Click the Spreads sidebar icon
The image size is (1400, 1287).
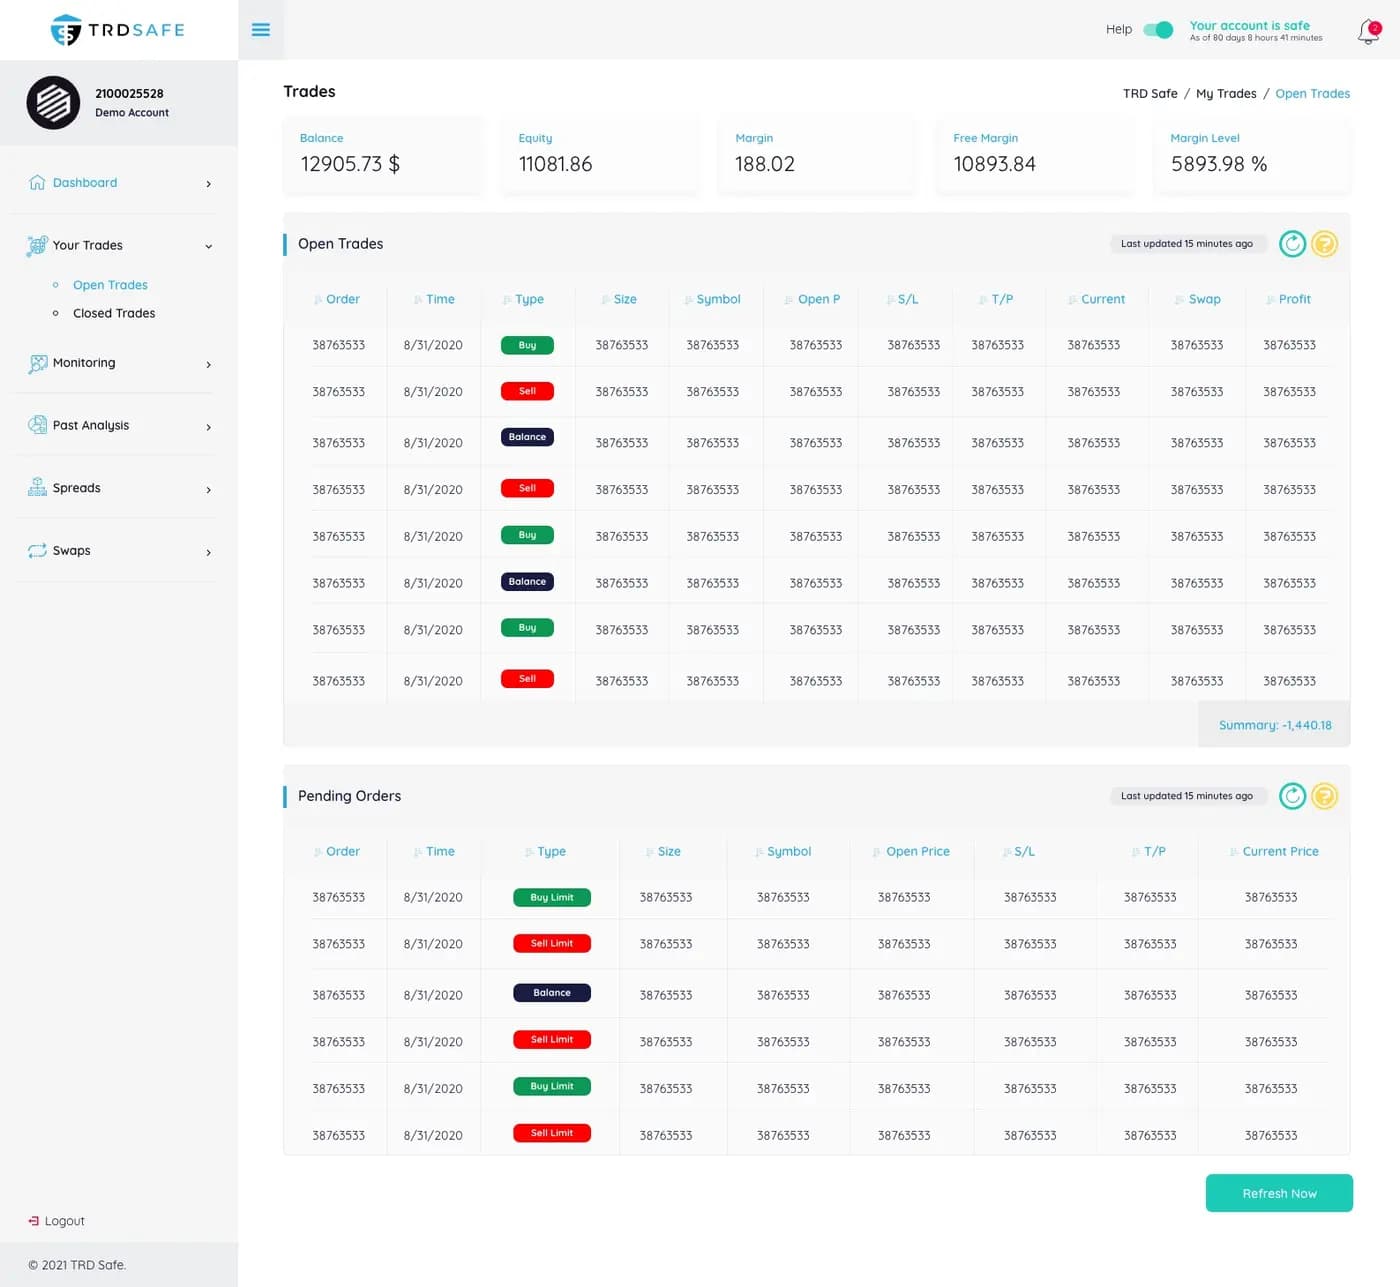click(x=37, y=488)
